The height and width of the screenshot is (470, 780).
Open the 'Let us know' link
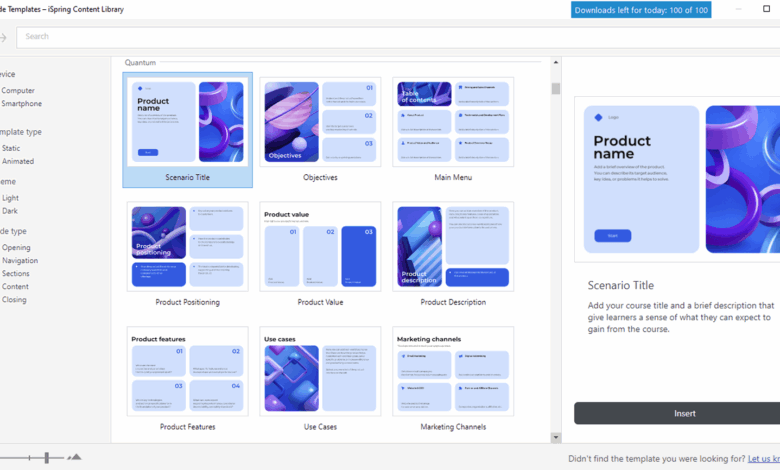tap(764, 459)
